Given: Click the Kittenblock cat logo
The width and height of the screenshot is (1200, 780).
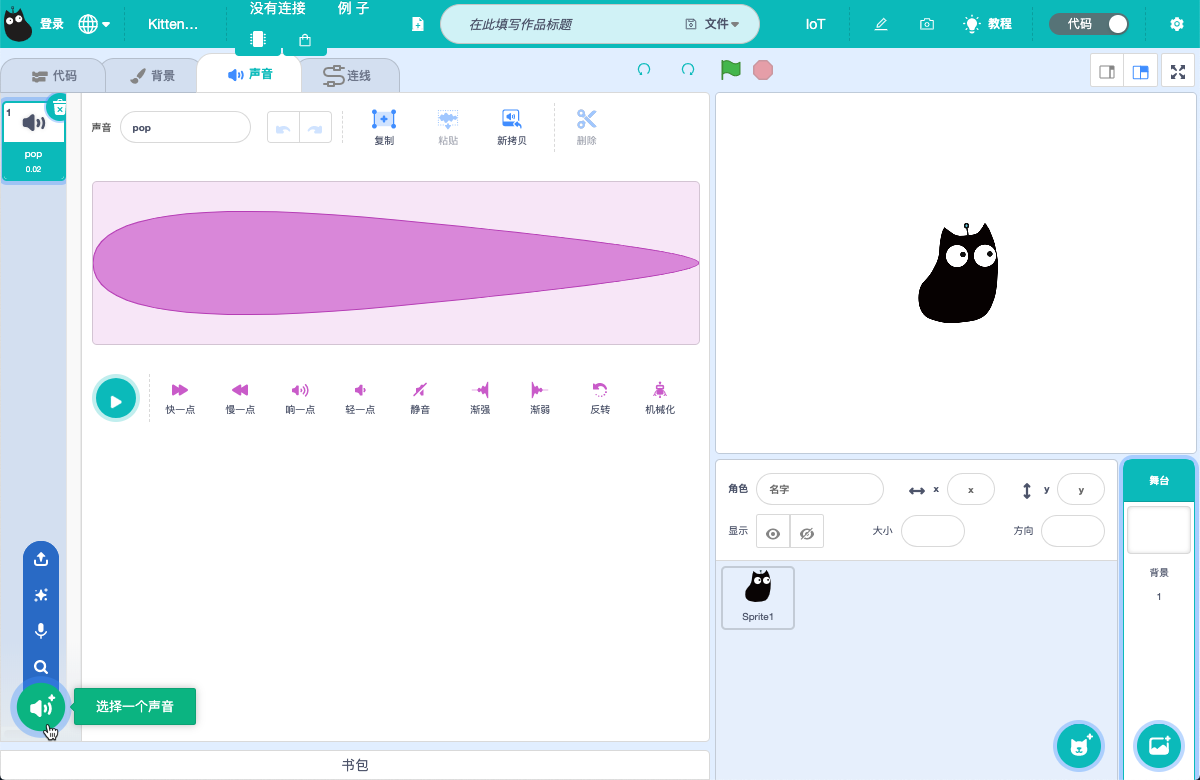Looking at the screenshot, I should 18,24.
